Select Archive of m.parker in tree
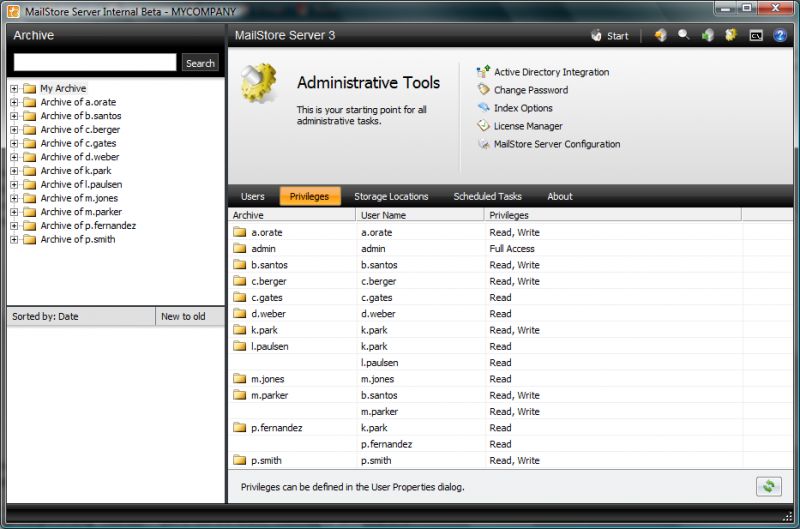This screenshot has height=529, width=800. 81,212
